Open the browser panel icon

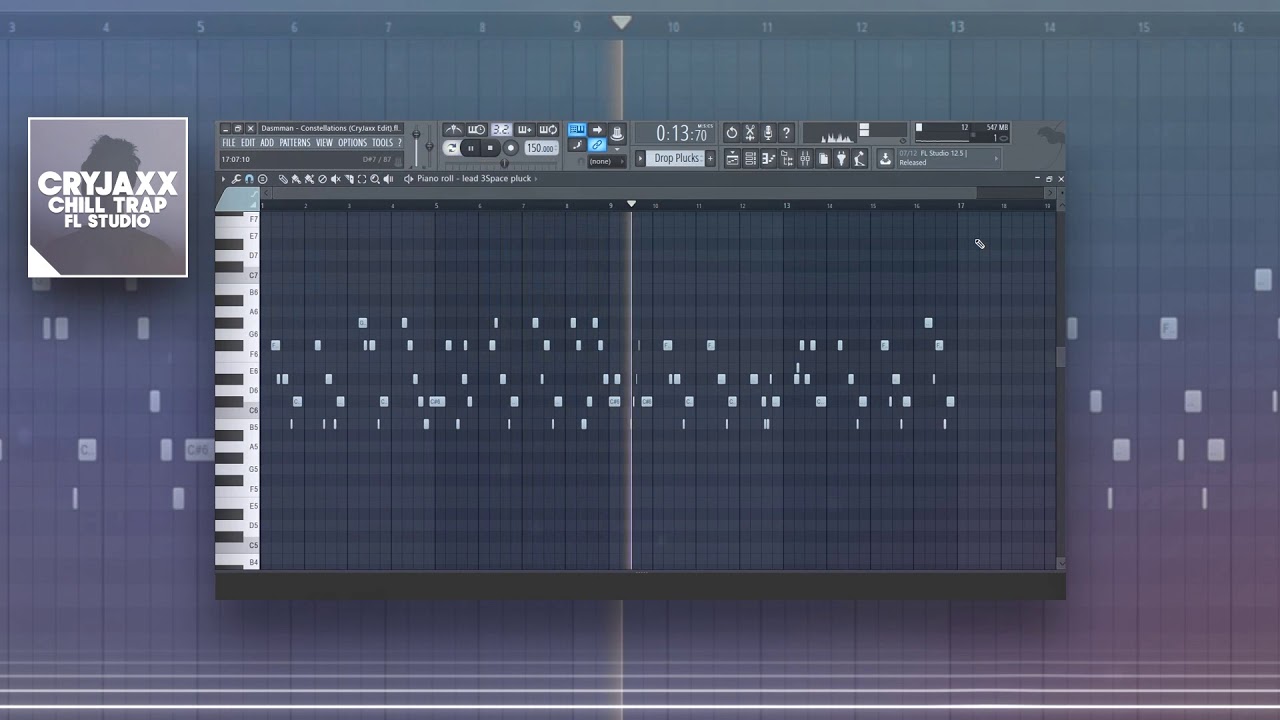point(787,158)
